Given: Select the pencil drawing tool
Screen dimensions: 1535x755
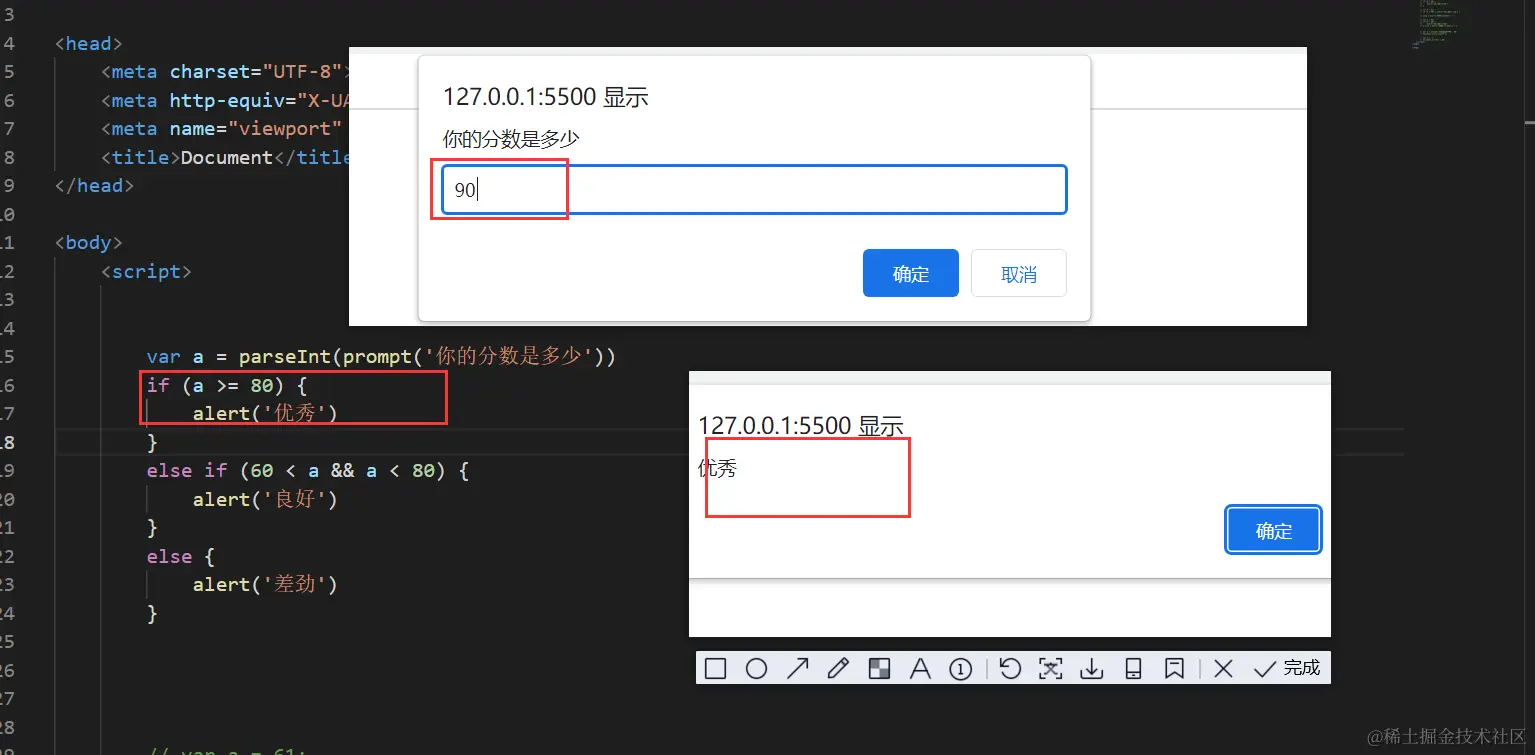Looking at the screenshot, I should [x=838, y=669].
